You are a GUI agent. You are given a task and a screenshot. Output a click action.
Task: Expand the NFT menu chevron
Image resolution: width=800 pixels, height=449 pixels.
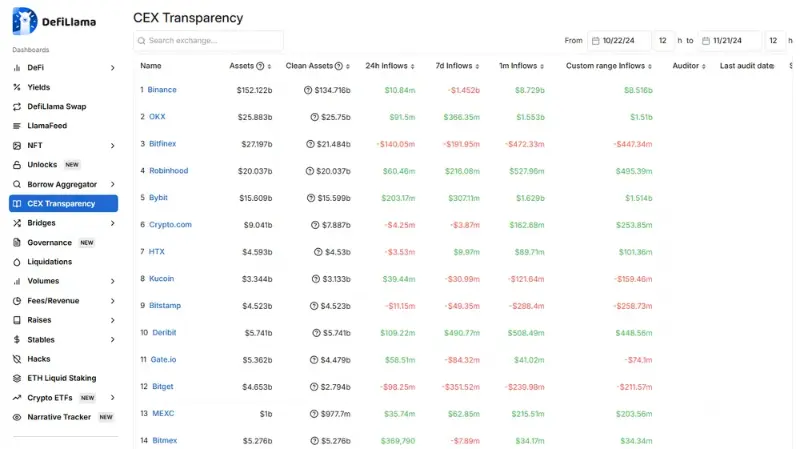click(112, 146)
